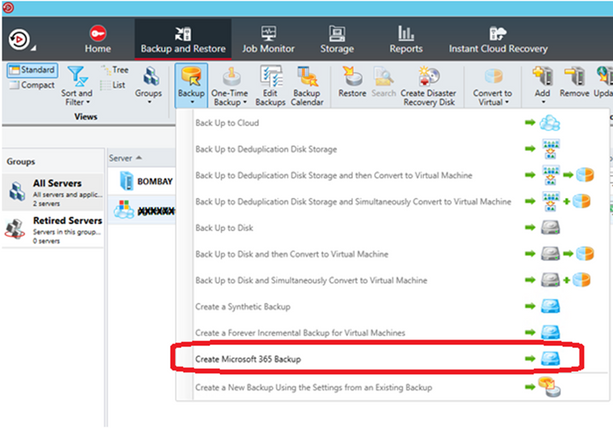Click the Backup ribbon button
This screenshot has width=613, height=428.
click(191, 85)
